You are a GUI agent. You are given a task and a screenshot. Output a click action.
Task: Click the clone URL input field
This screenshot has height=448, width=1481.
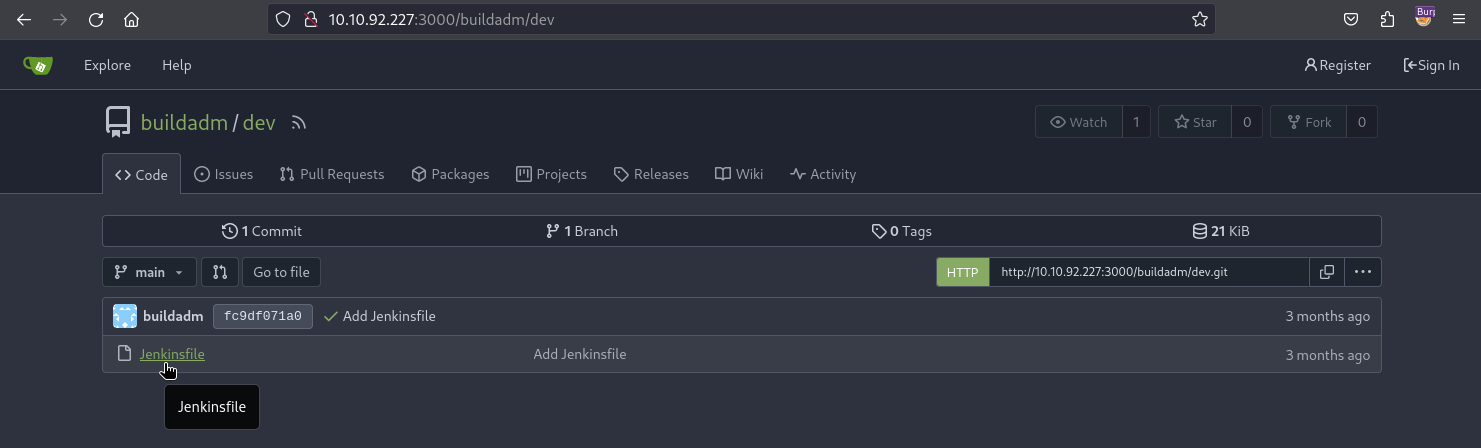1148,272
